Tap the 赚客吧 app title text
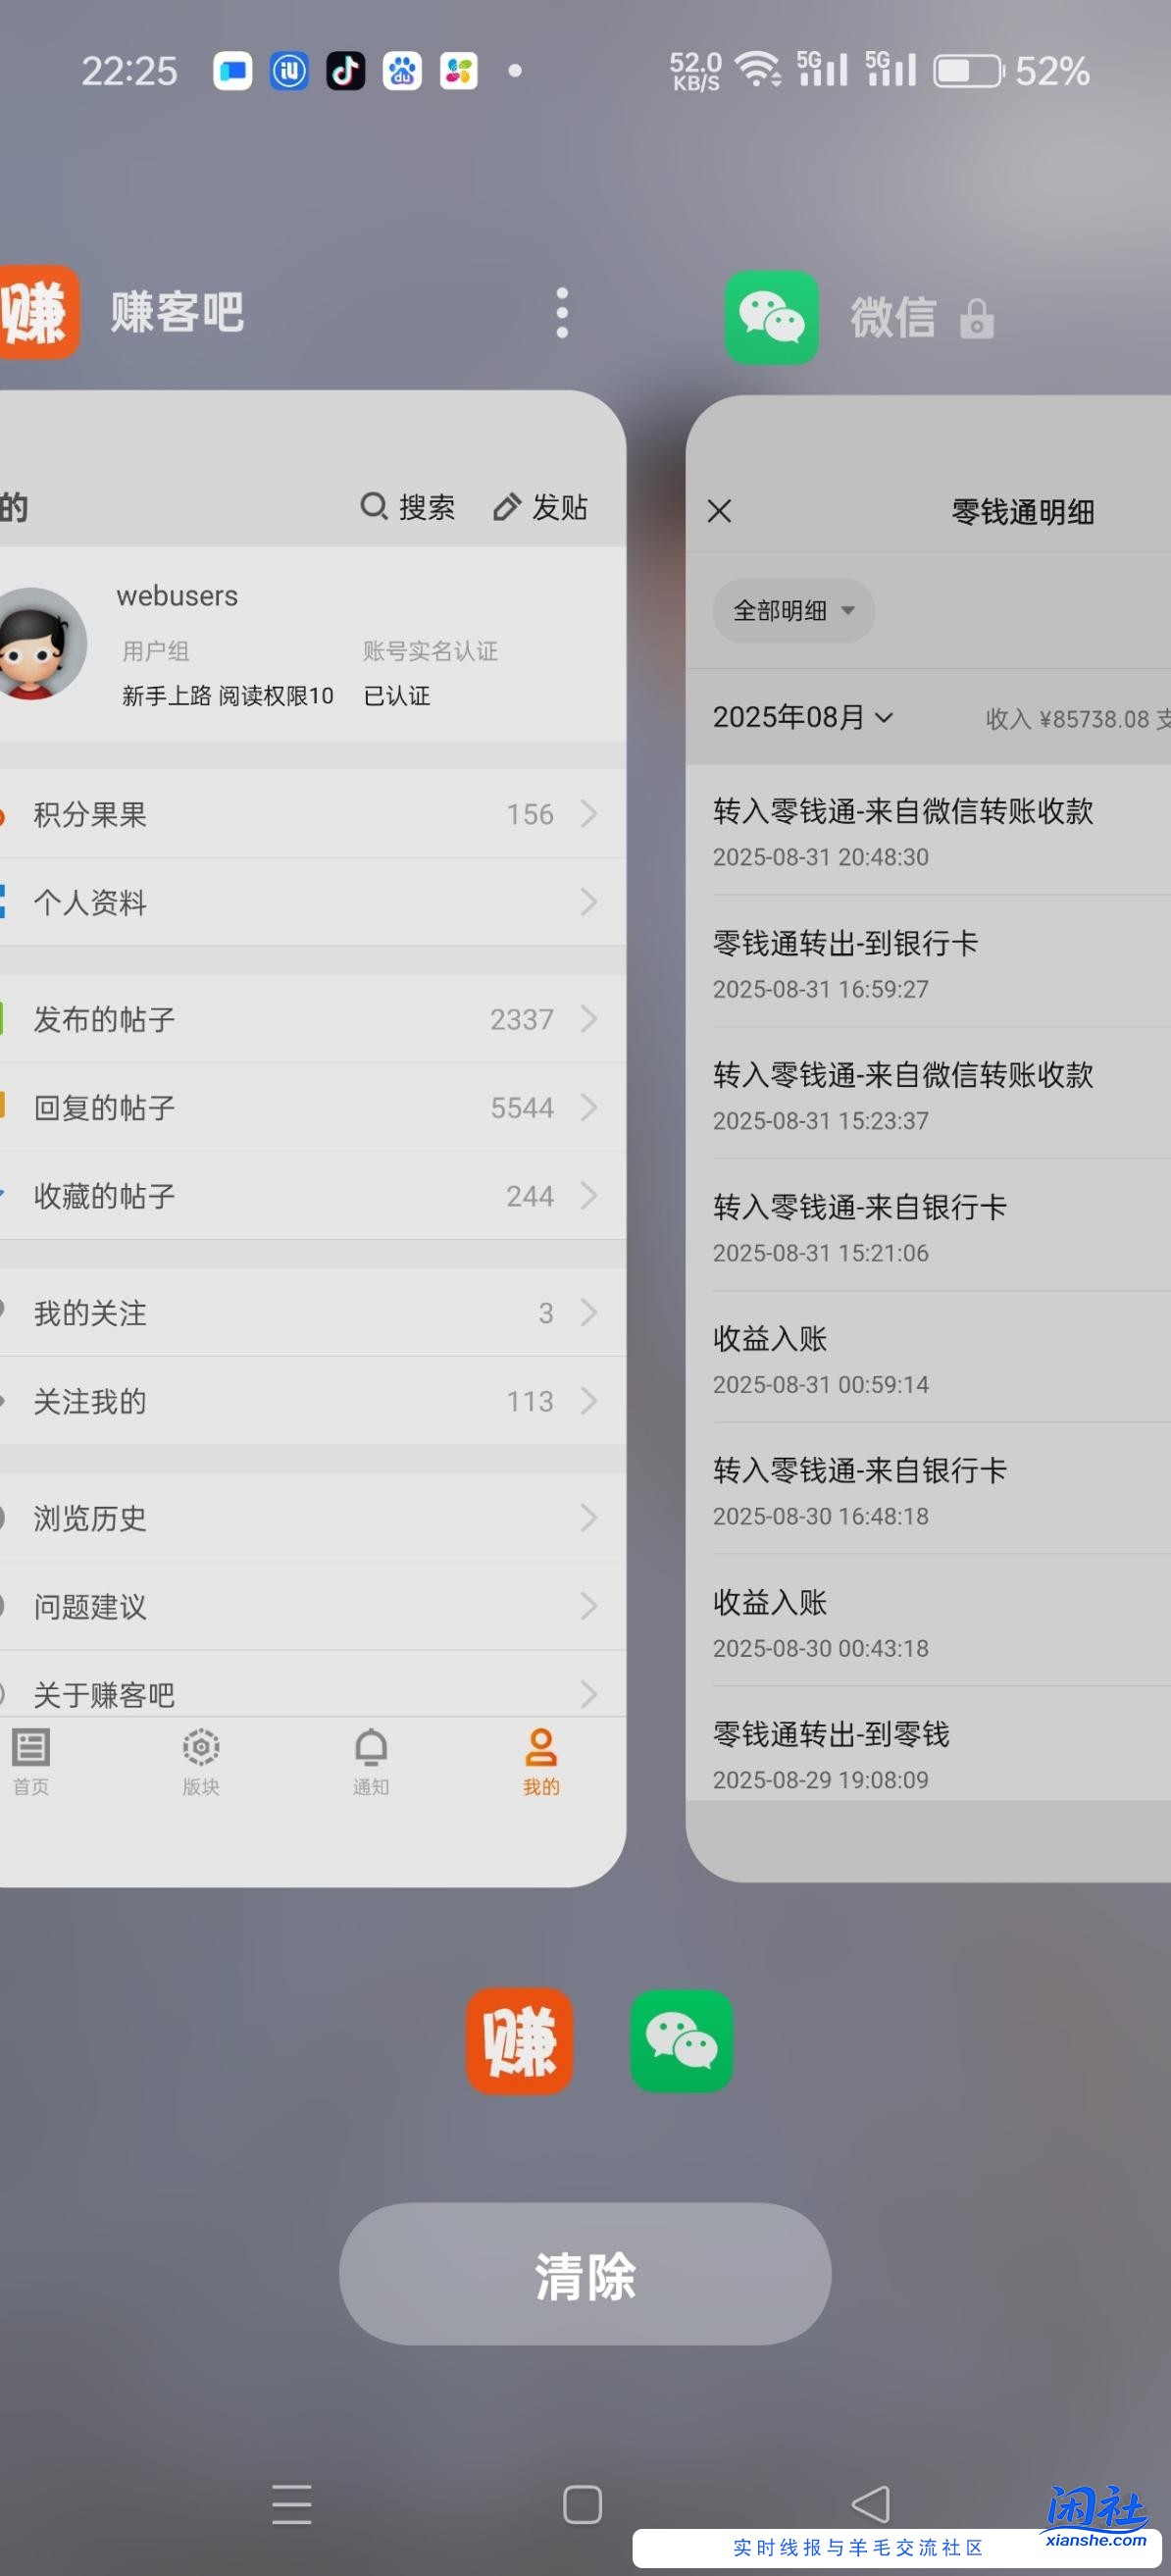This screenshot has height=2576, width=1171. (x=177, y=312)
